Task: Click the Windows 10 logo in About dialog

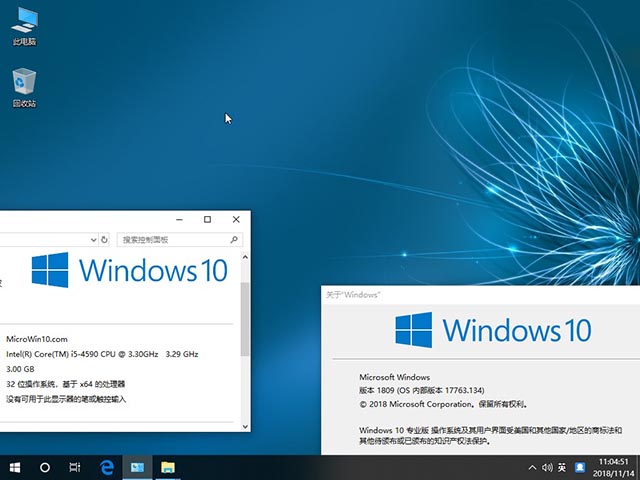Action: (x=493, y=330)
